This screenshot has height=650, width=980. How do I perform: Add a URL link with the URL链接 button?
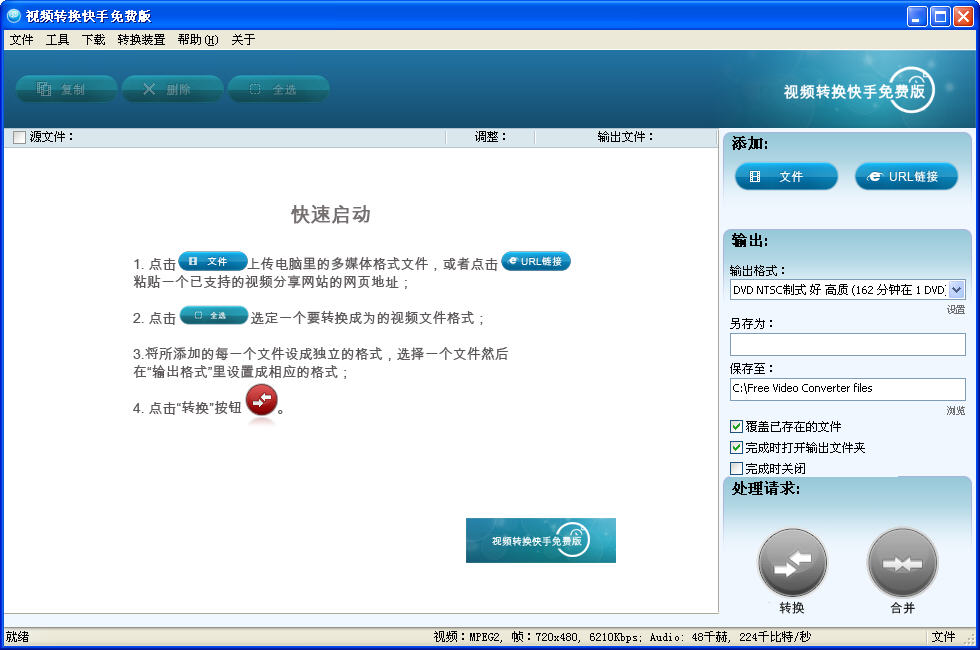coord(906,176)
